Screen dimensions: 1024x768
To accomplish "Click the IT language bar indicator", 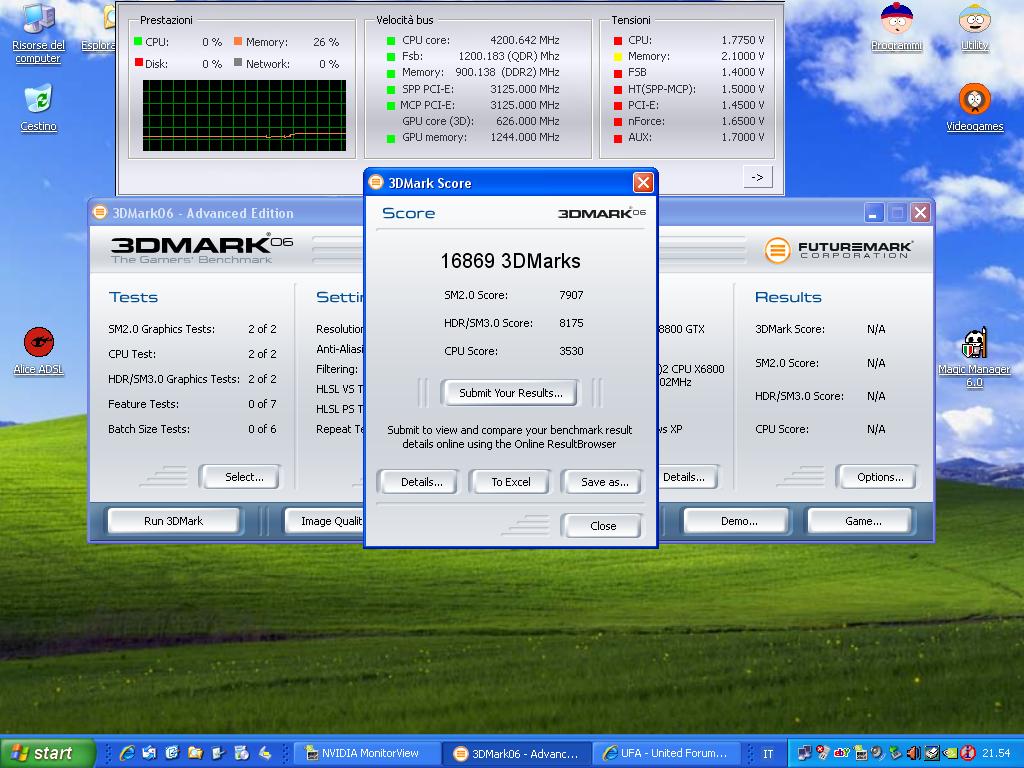I will (768, 753).
